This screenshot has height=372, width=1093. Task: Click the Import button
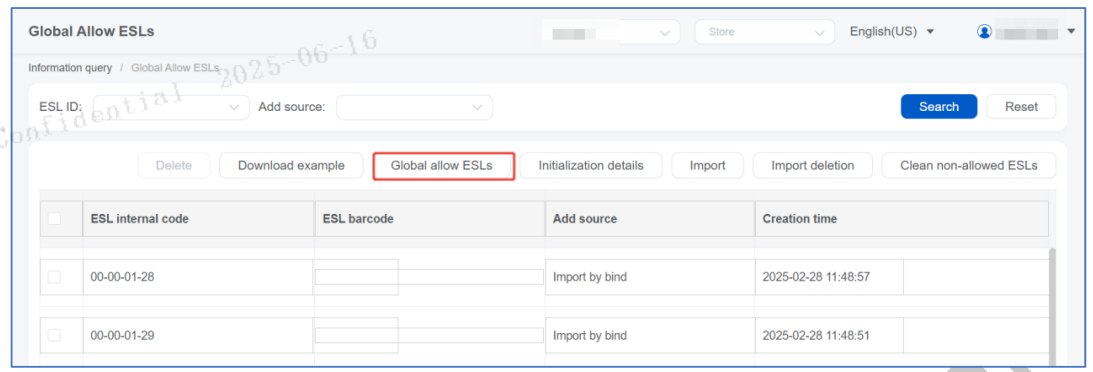[708, 166]
